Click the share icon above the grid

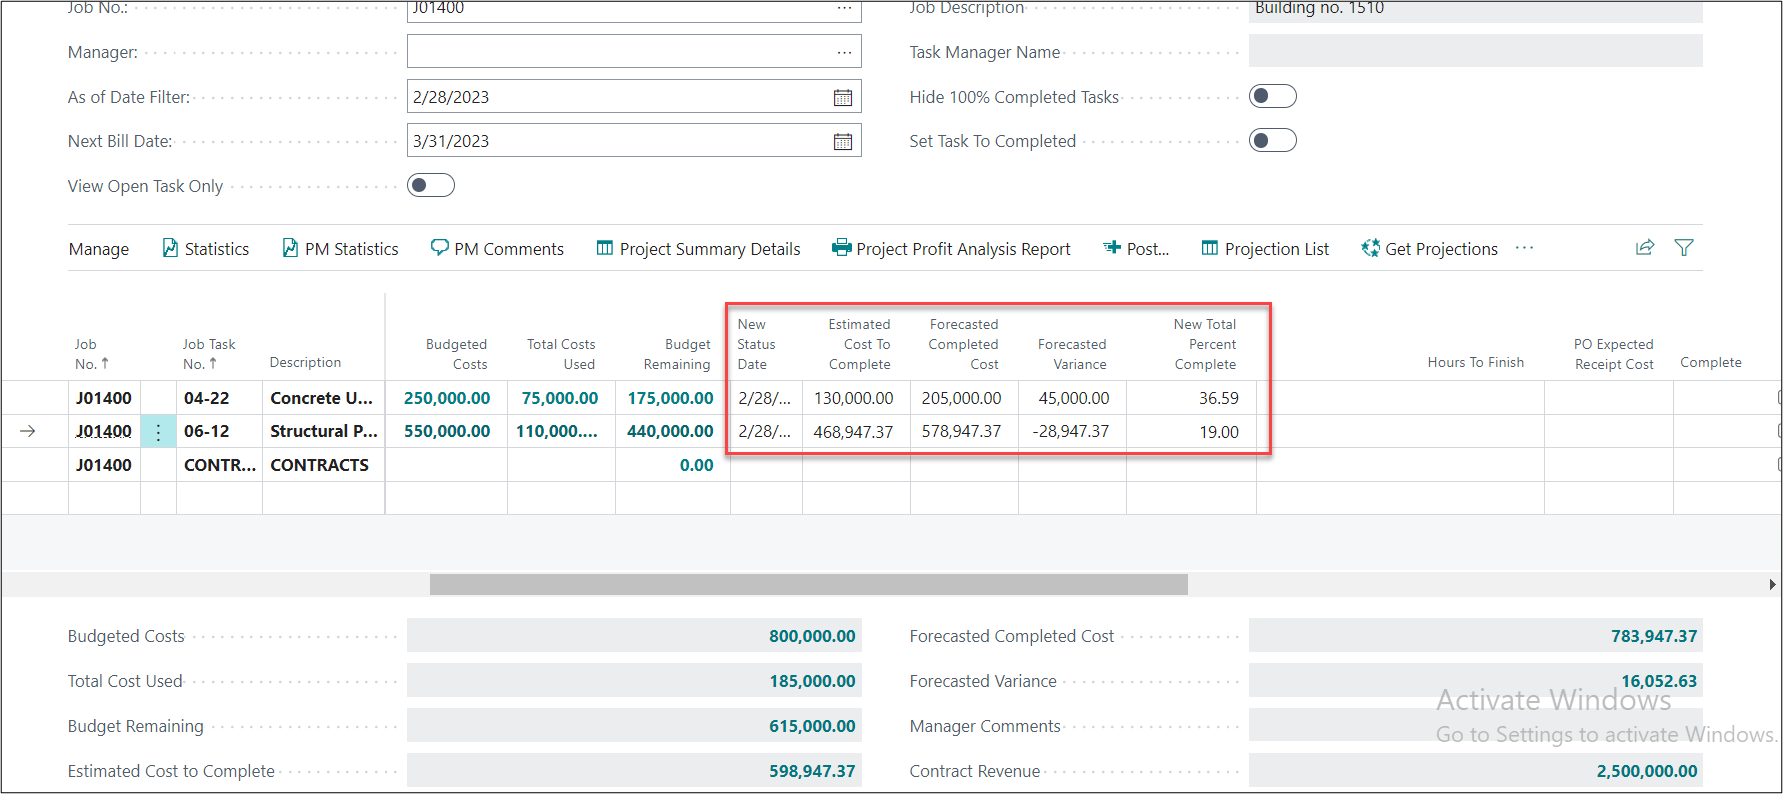point(1644,248)
